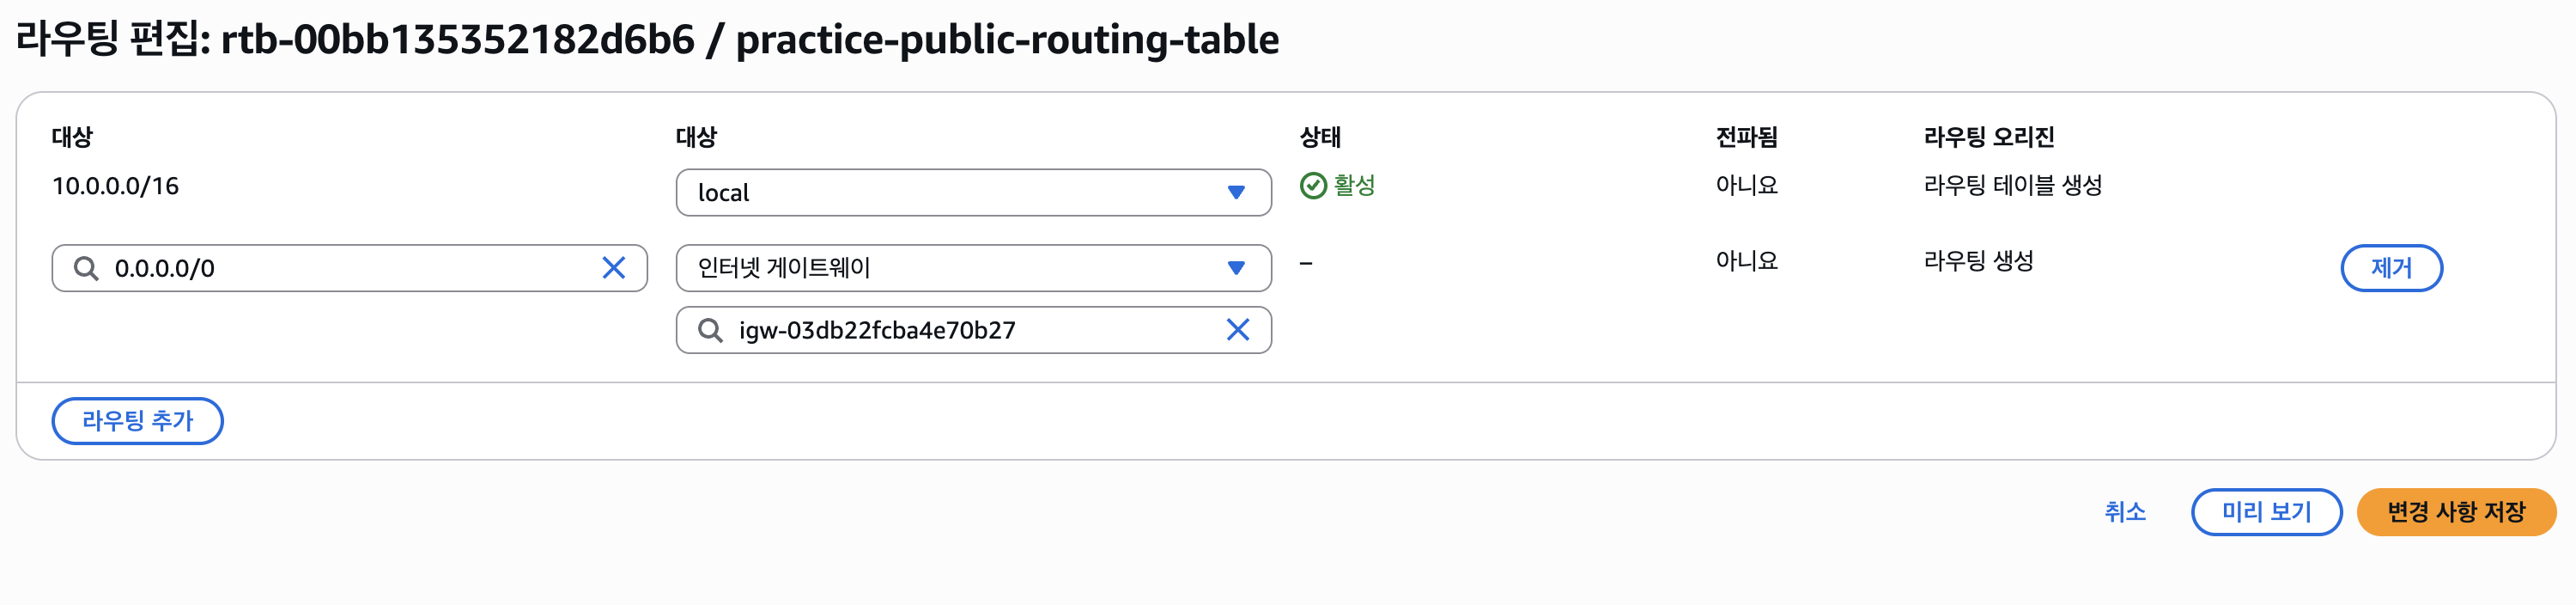This screenshot has width=2576, height=605.
Task: Click the practice-public-routing-table page heading
Action: click(x=1007, y=40)
